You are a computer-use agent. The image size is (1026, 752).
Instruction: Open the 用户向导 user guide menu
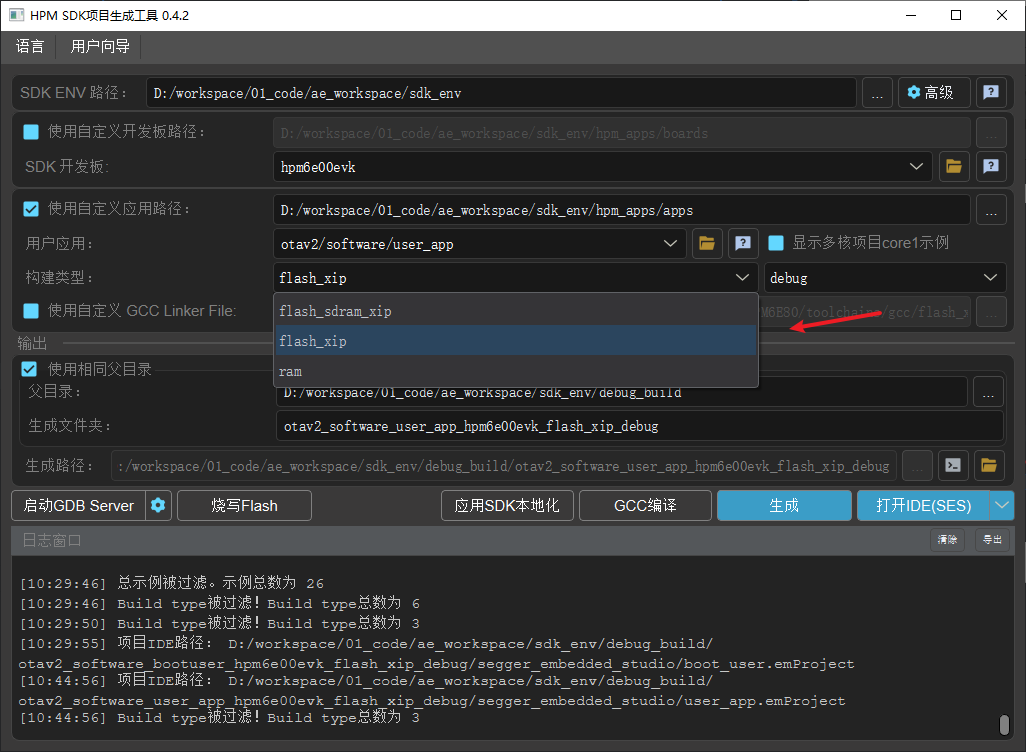click(x=100, y=46)
